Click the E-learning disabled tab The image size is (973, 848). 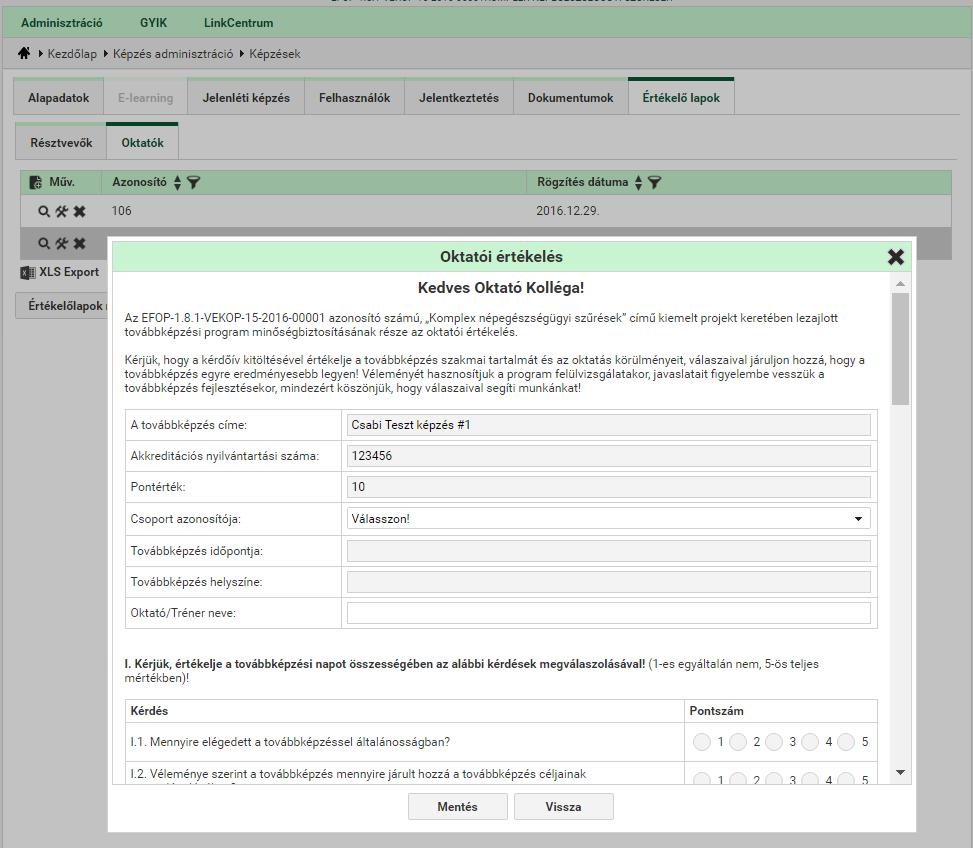click(x=145, y=97)
